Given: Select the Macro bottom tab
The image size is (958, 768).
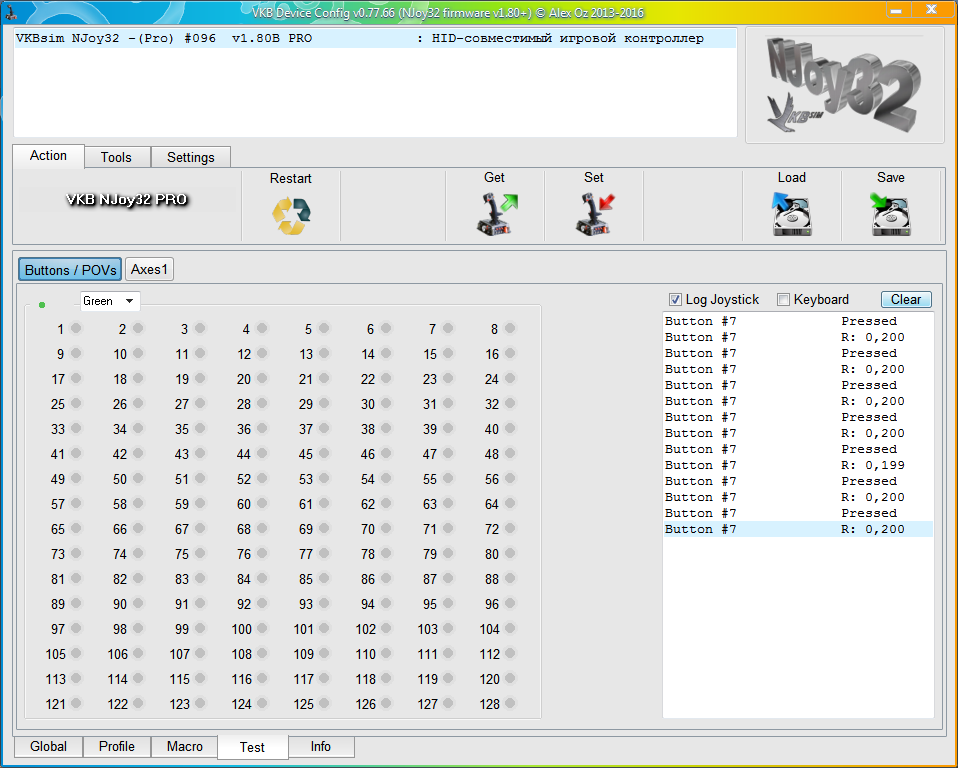Looking at the screenshot, I should click(x=185, y=747).
